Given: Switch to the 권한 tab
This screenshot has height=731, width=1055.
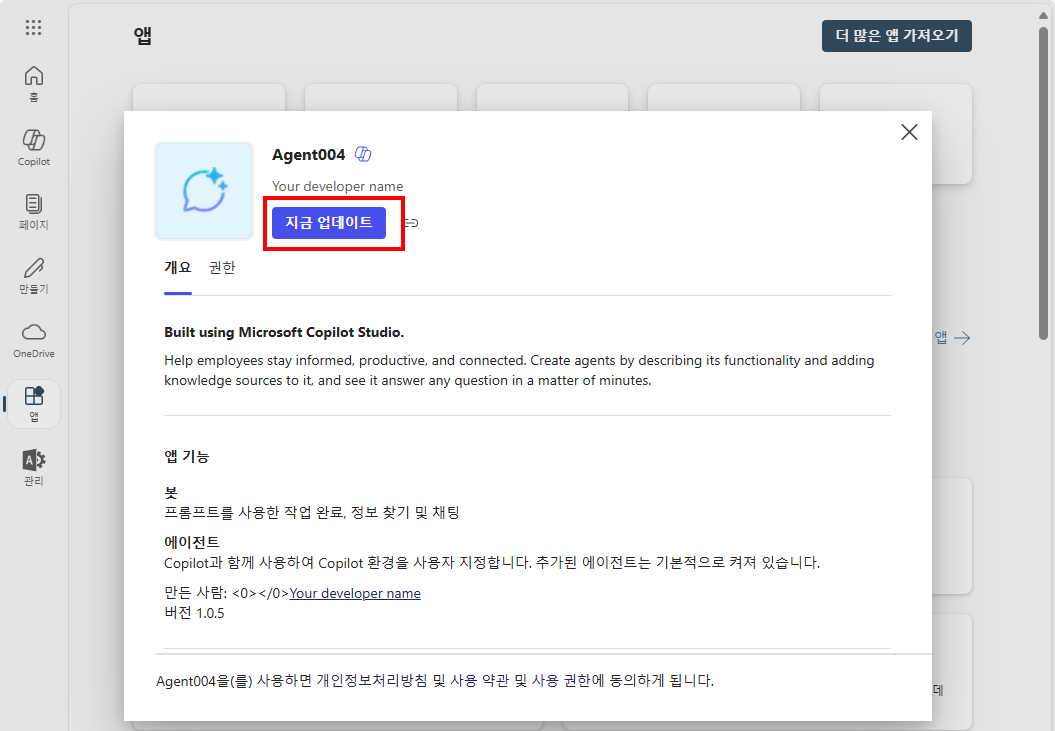Looking at the screenshot, I should coord(222,268).
